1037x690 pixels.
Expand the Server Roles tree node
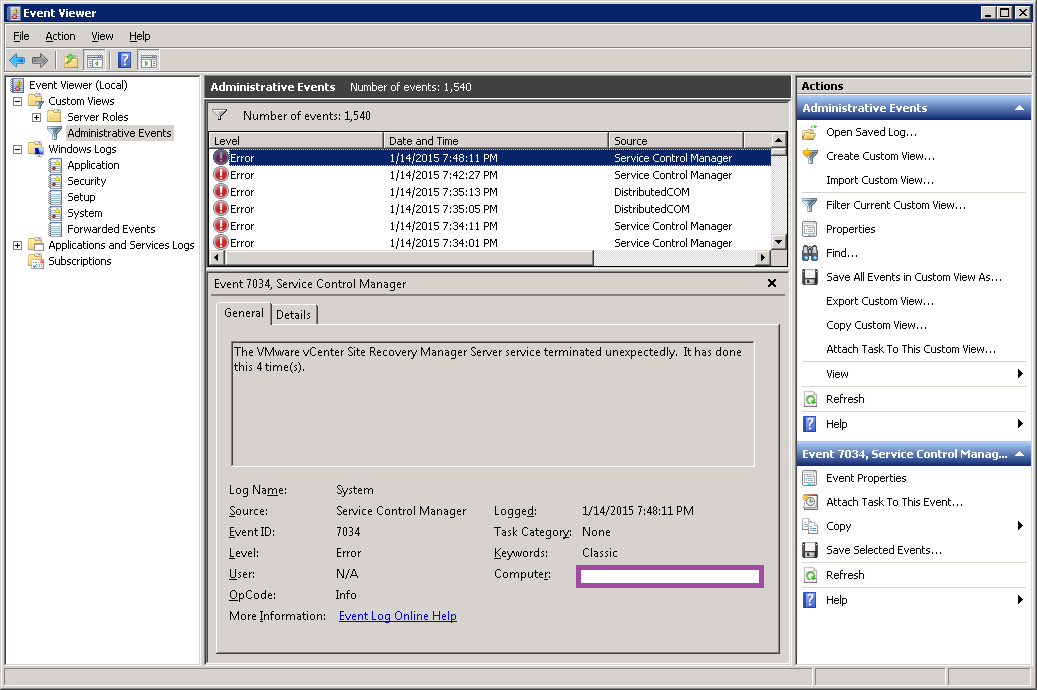[36, 117]
